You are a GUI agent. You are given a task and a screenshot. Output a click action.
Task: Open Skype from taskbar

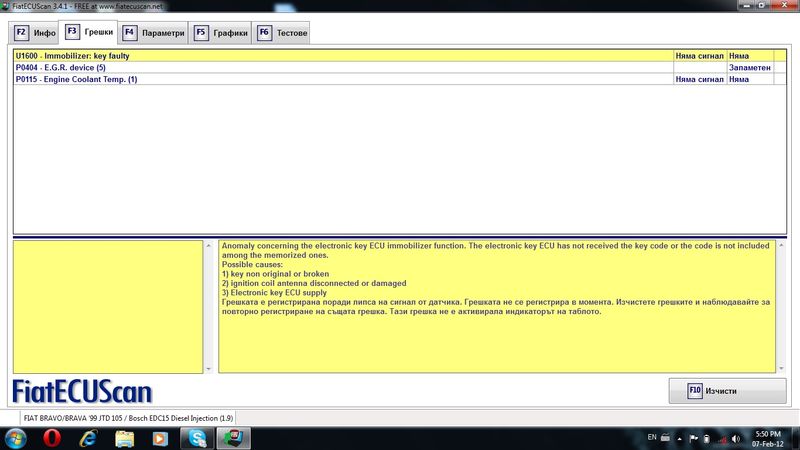point(197,439)
